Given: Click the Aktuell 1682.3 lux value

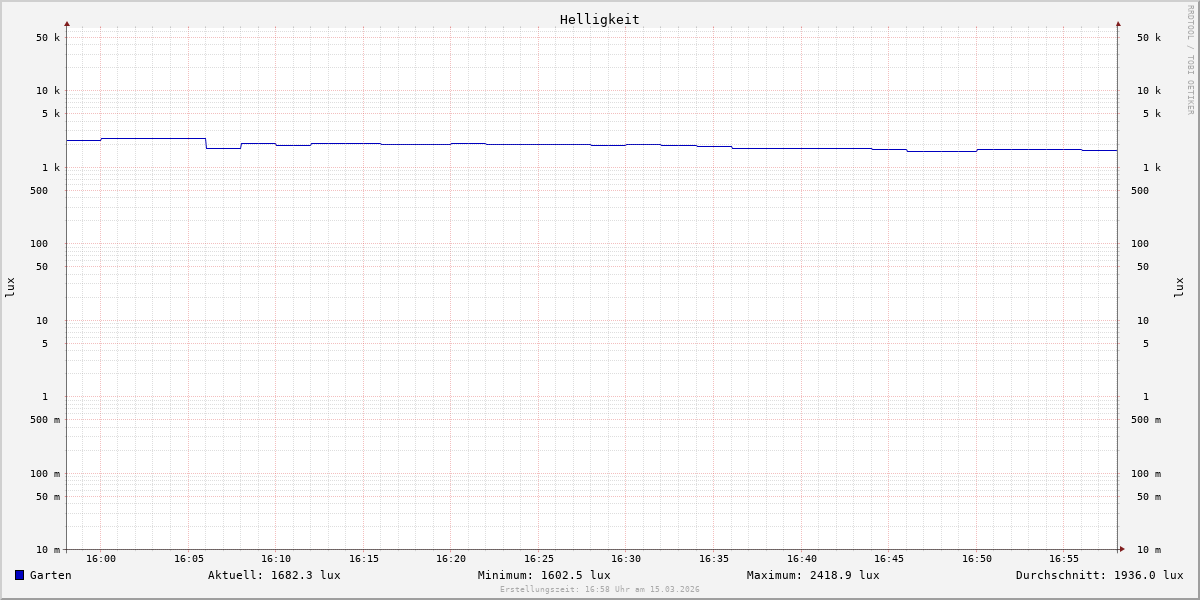Looking at the screenshot, I should 274,575.
